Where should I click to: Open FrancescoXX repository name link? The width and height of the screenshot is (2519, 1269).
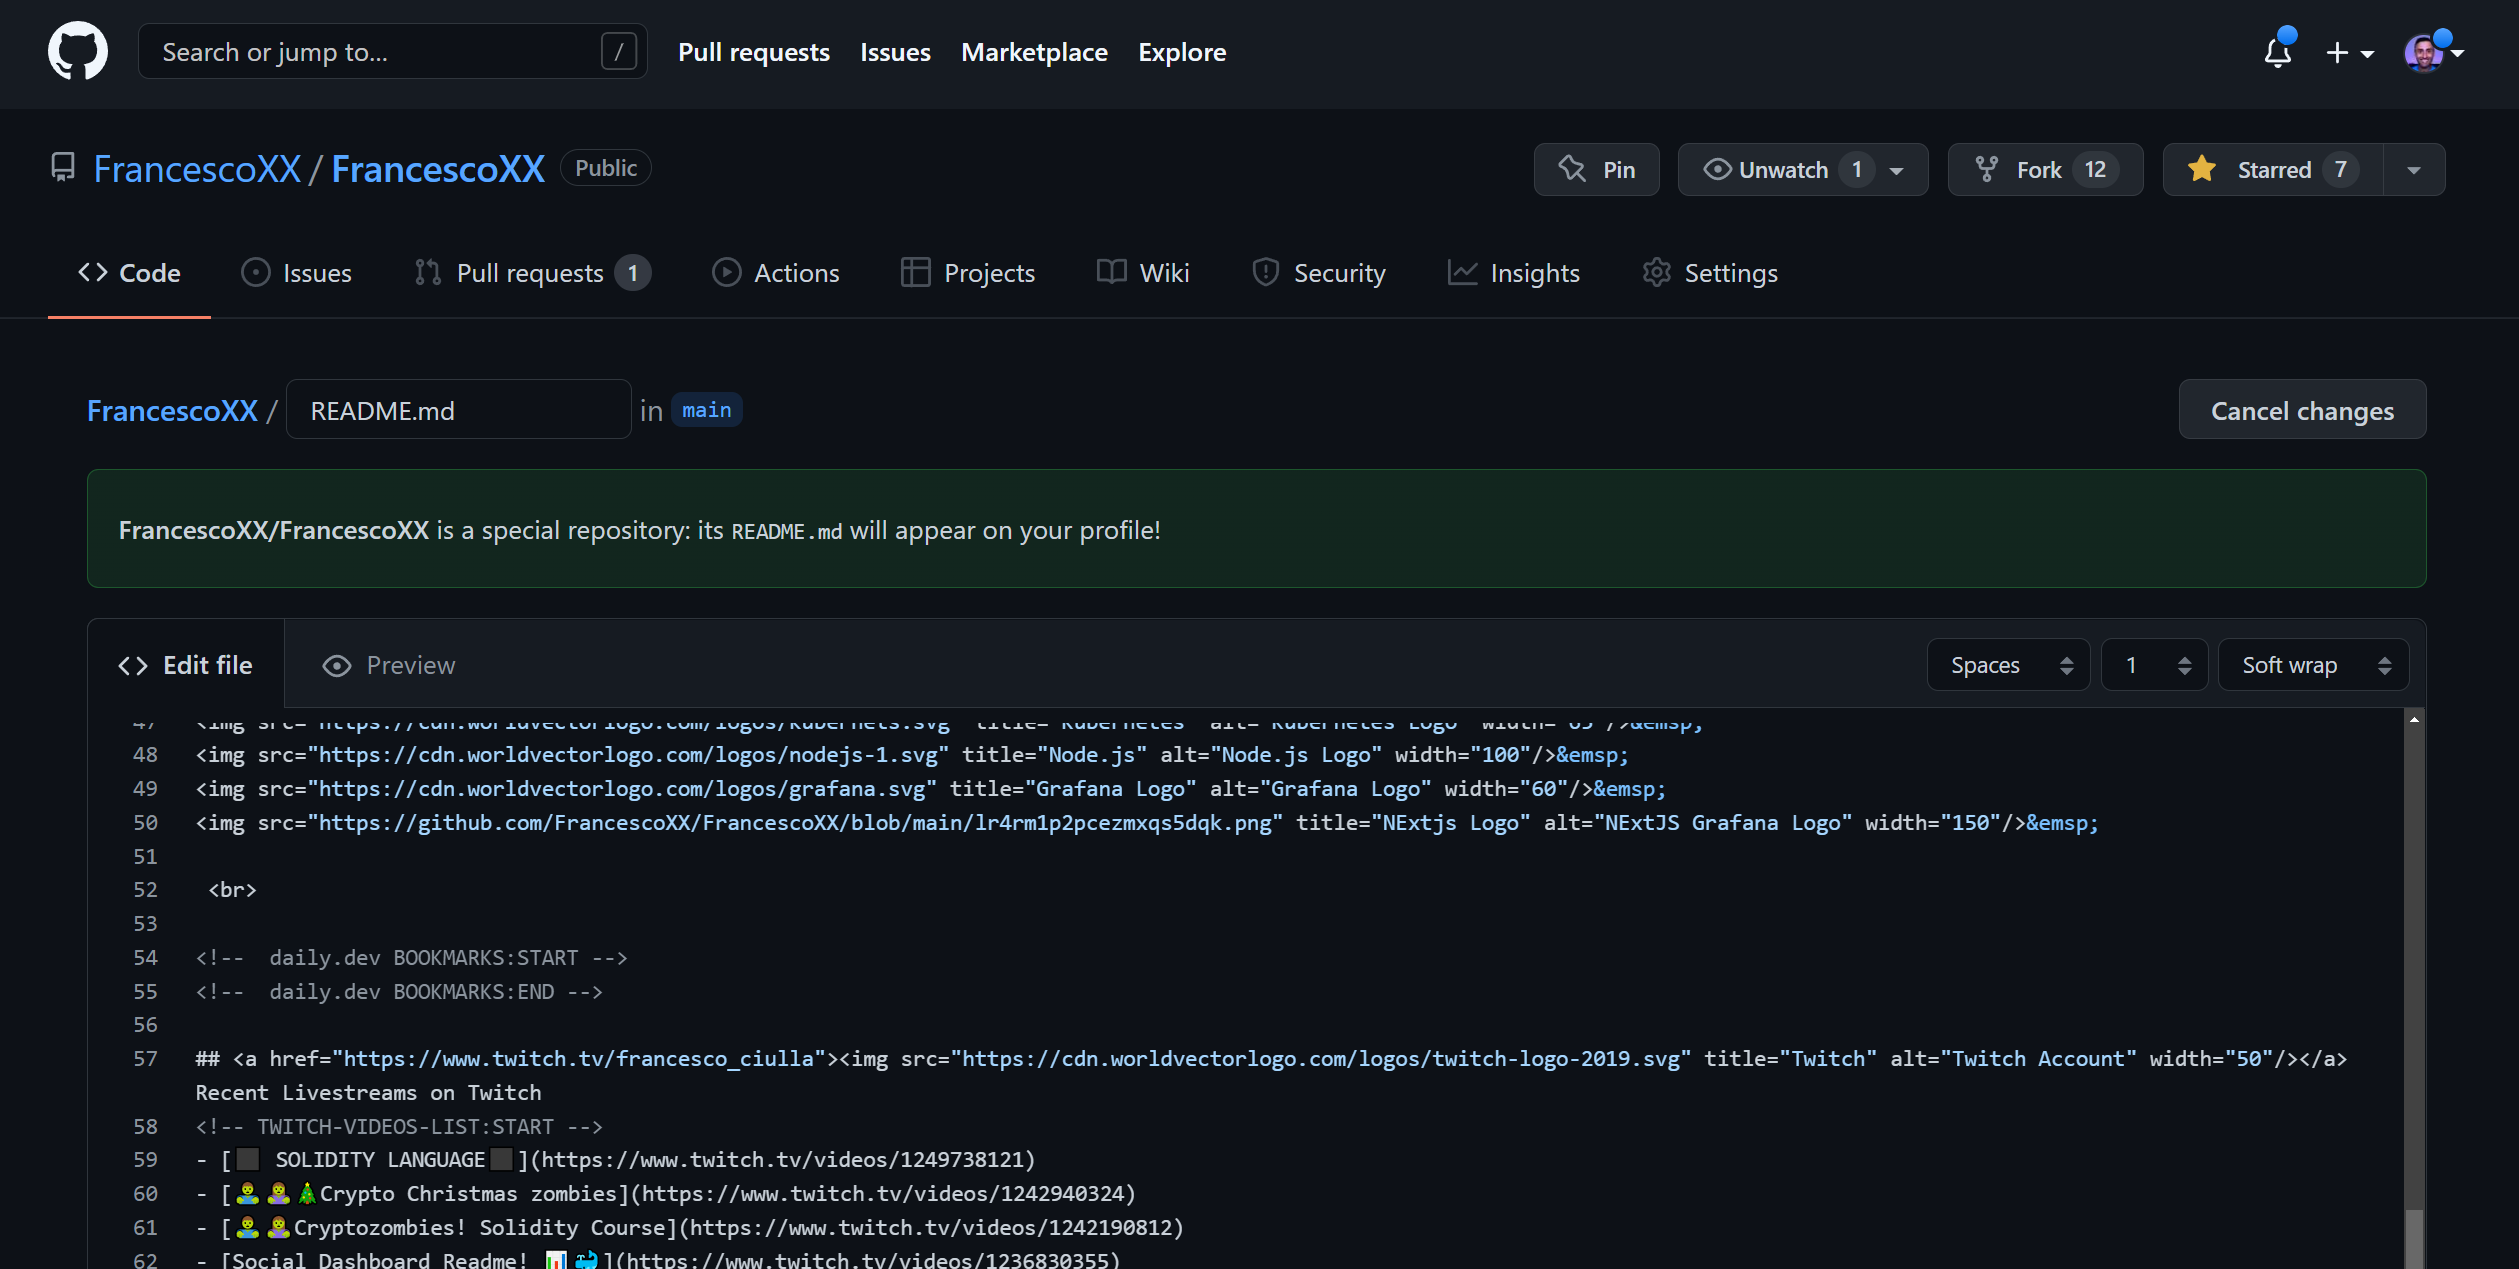click(x=438, y=169)
